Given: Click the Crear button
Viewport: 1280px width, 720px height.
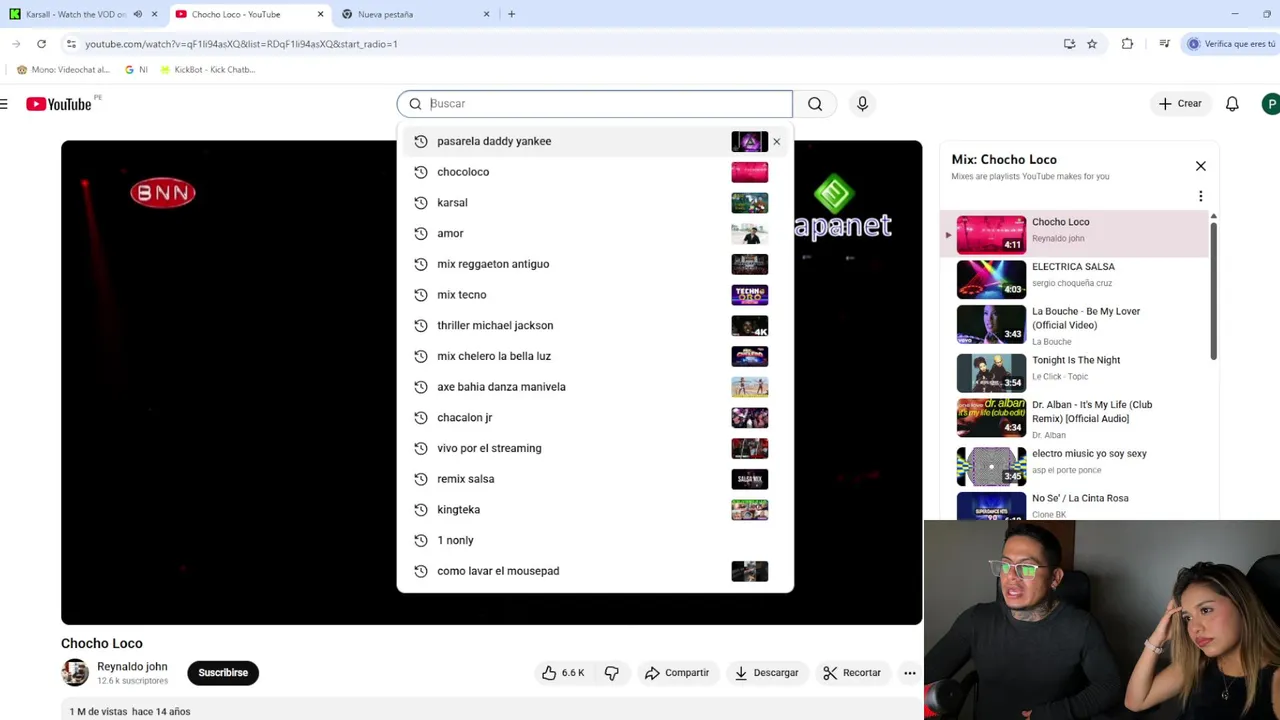Looking at the screenshot, I should [1180, 103].
